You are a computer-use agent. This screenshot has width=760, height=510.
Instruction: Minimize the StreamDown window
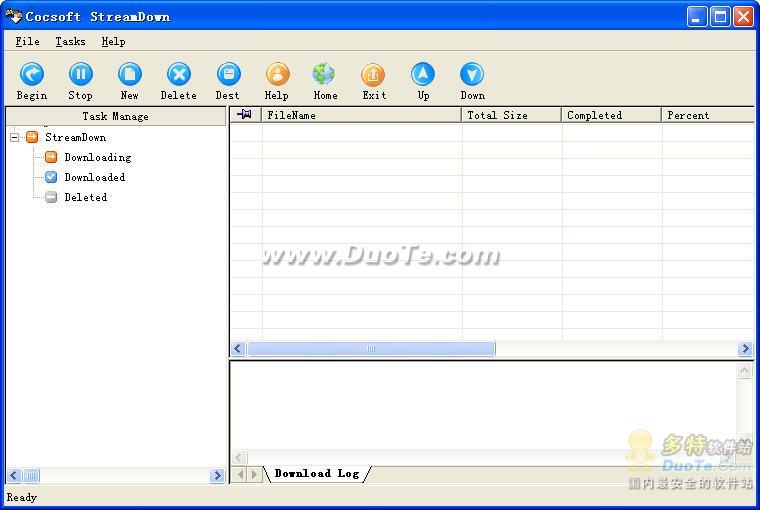(697, 17)
